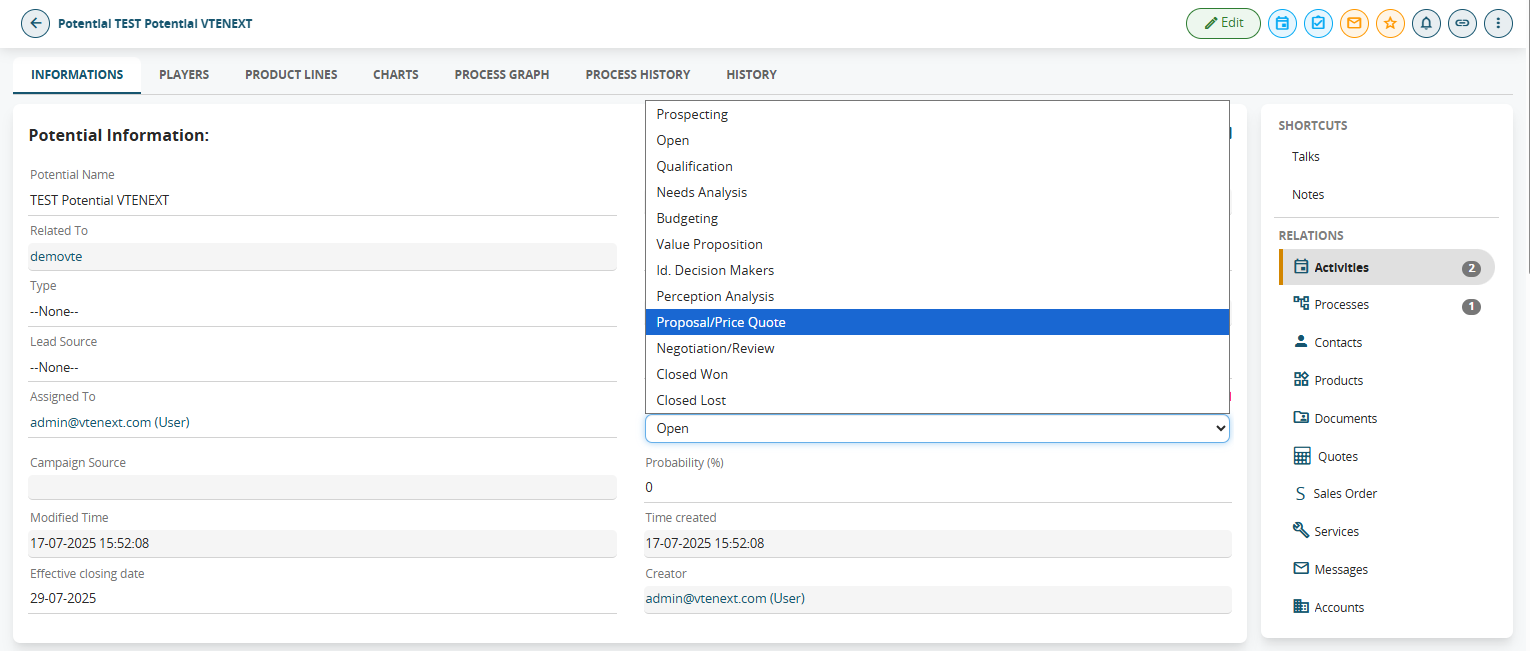This screenshot has height=651, width=1530.
Task: Click Talks shortcut
Action: pyautogui.click(x=1305, y=157)
